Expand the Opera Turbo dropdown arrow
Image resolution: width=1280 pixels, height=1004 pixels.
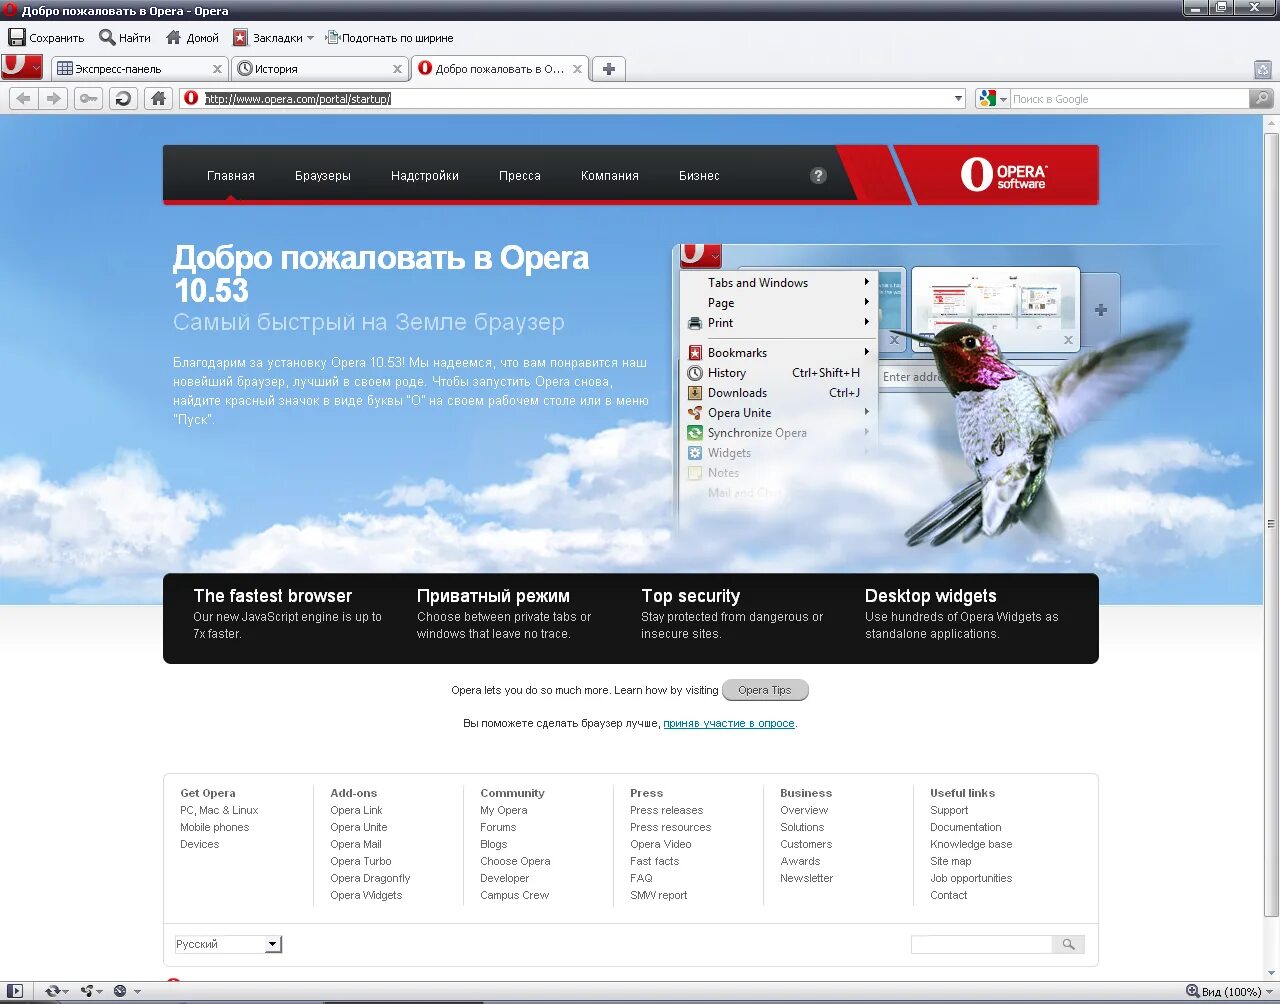pyautogui.click(x=137, y=991)
